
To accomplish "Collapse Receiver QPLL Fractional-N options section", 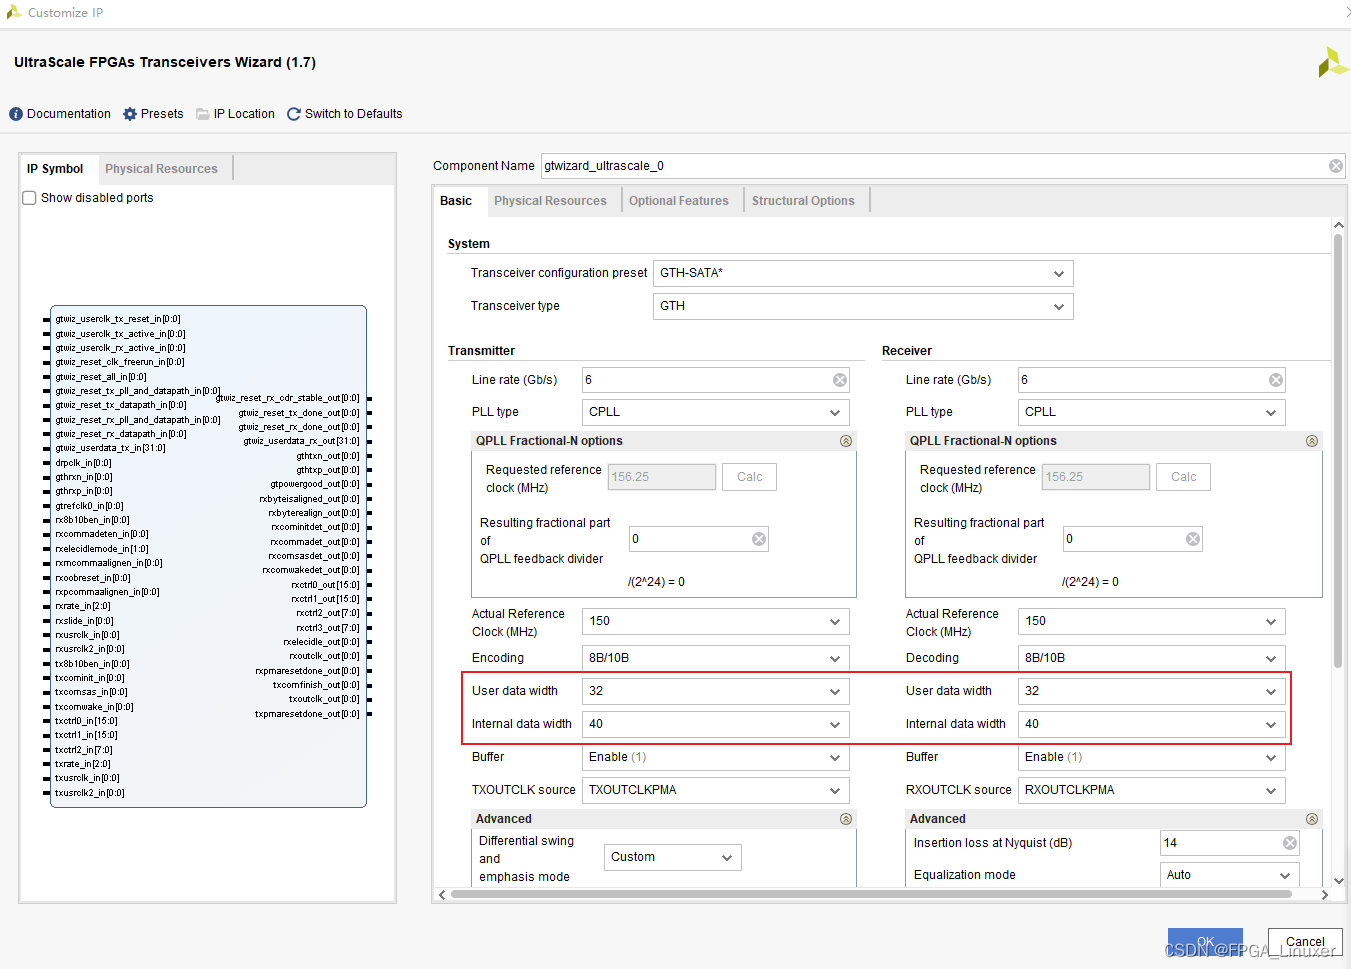I will (1312, 441).
